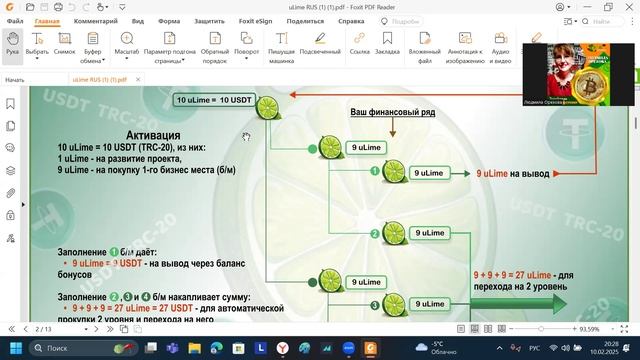Go to first page button
Viewport: 640px width, 360px height.
coord(11,329)
